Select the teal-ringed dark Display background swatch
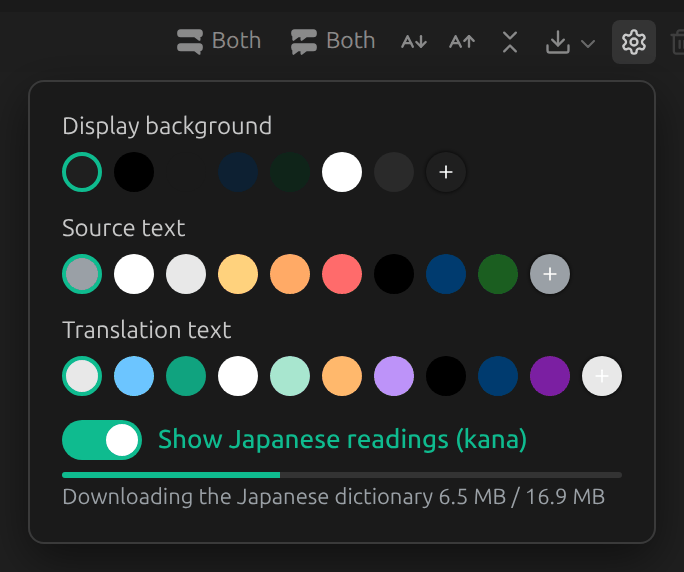Viewport: 684px width, 572px height. (x=82, y=172)
